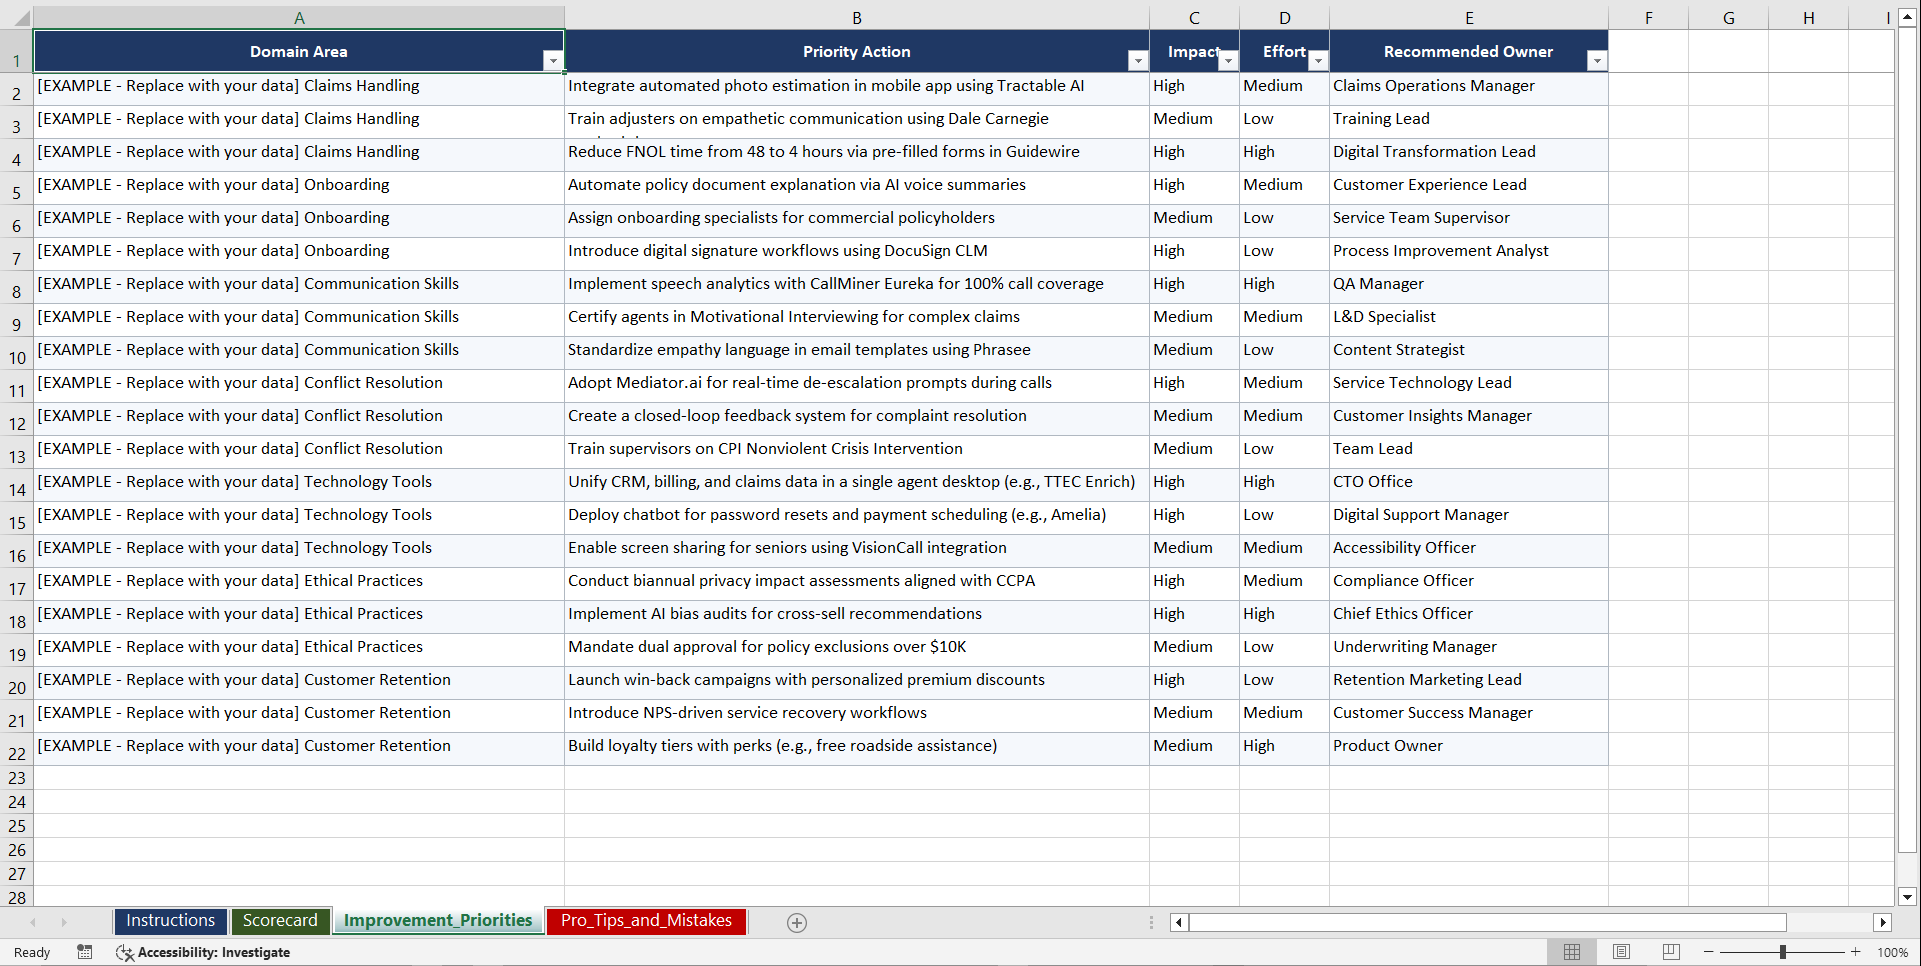Open the Effort column filter dropdown
The height and width of the screenshot is (966, 1921).
click(x=1318, y=60)
